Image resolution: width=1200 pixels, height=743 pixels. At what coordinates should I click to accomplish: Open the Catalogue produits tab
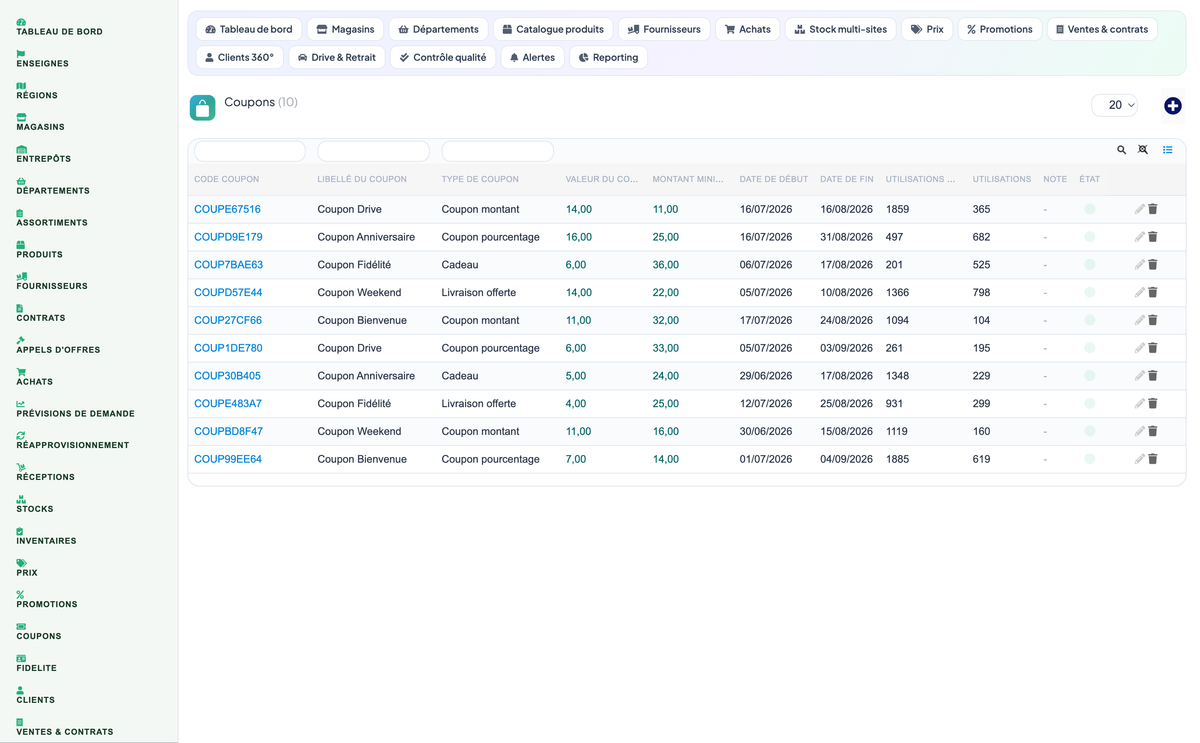tap(553, 29)
